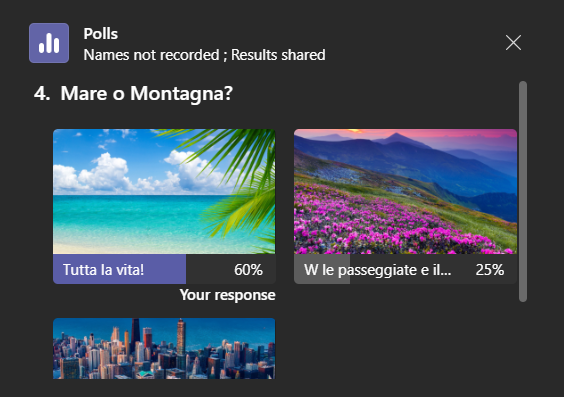Click the gray unfilled part of the 60% bar
This screenshot has height=397, width=564.
pyautogui.click(x=231, y=269)
